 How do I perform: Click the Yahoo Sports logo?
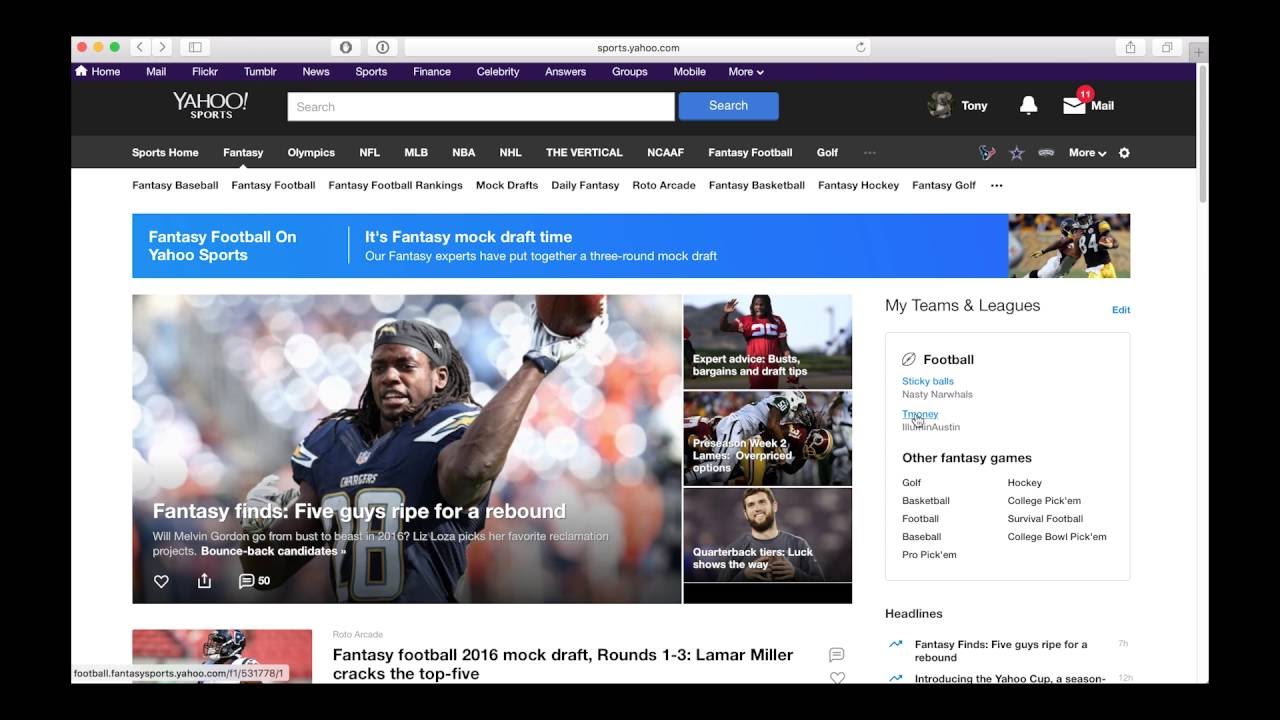[210, 105]
